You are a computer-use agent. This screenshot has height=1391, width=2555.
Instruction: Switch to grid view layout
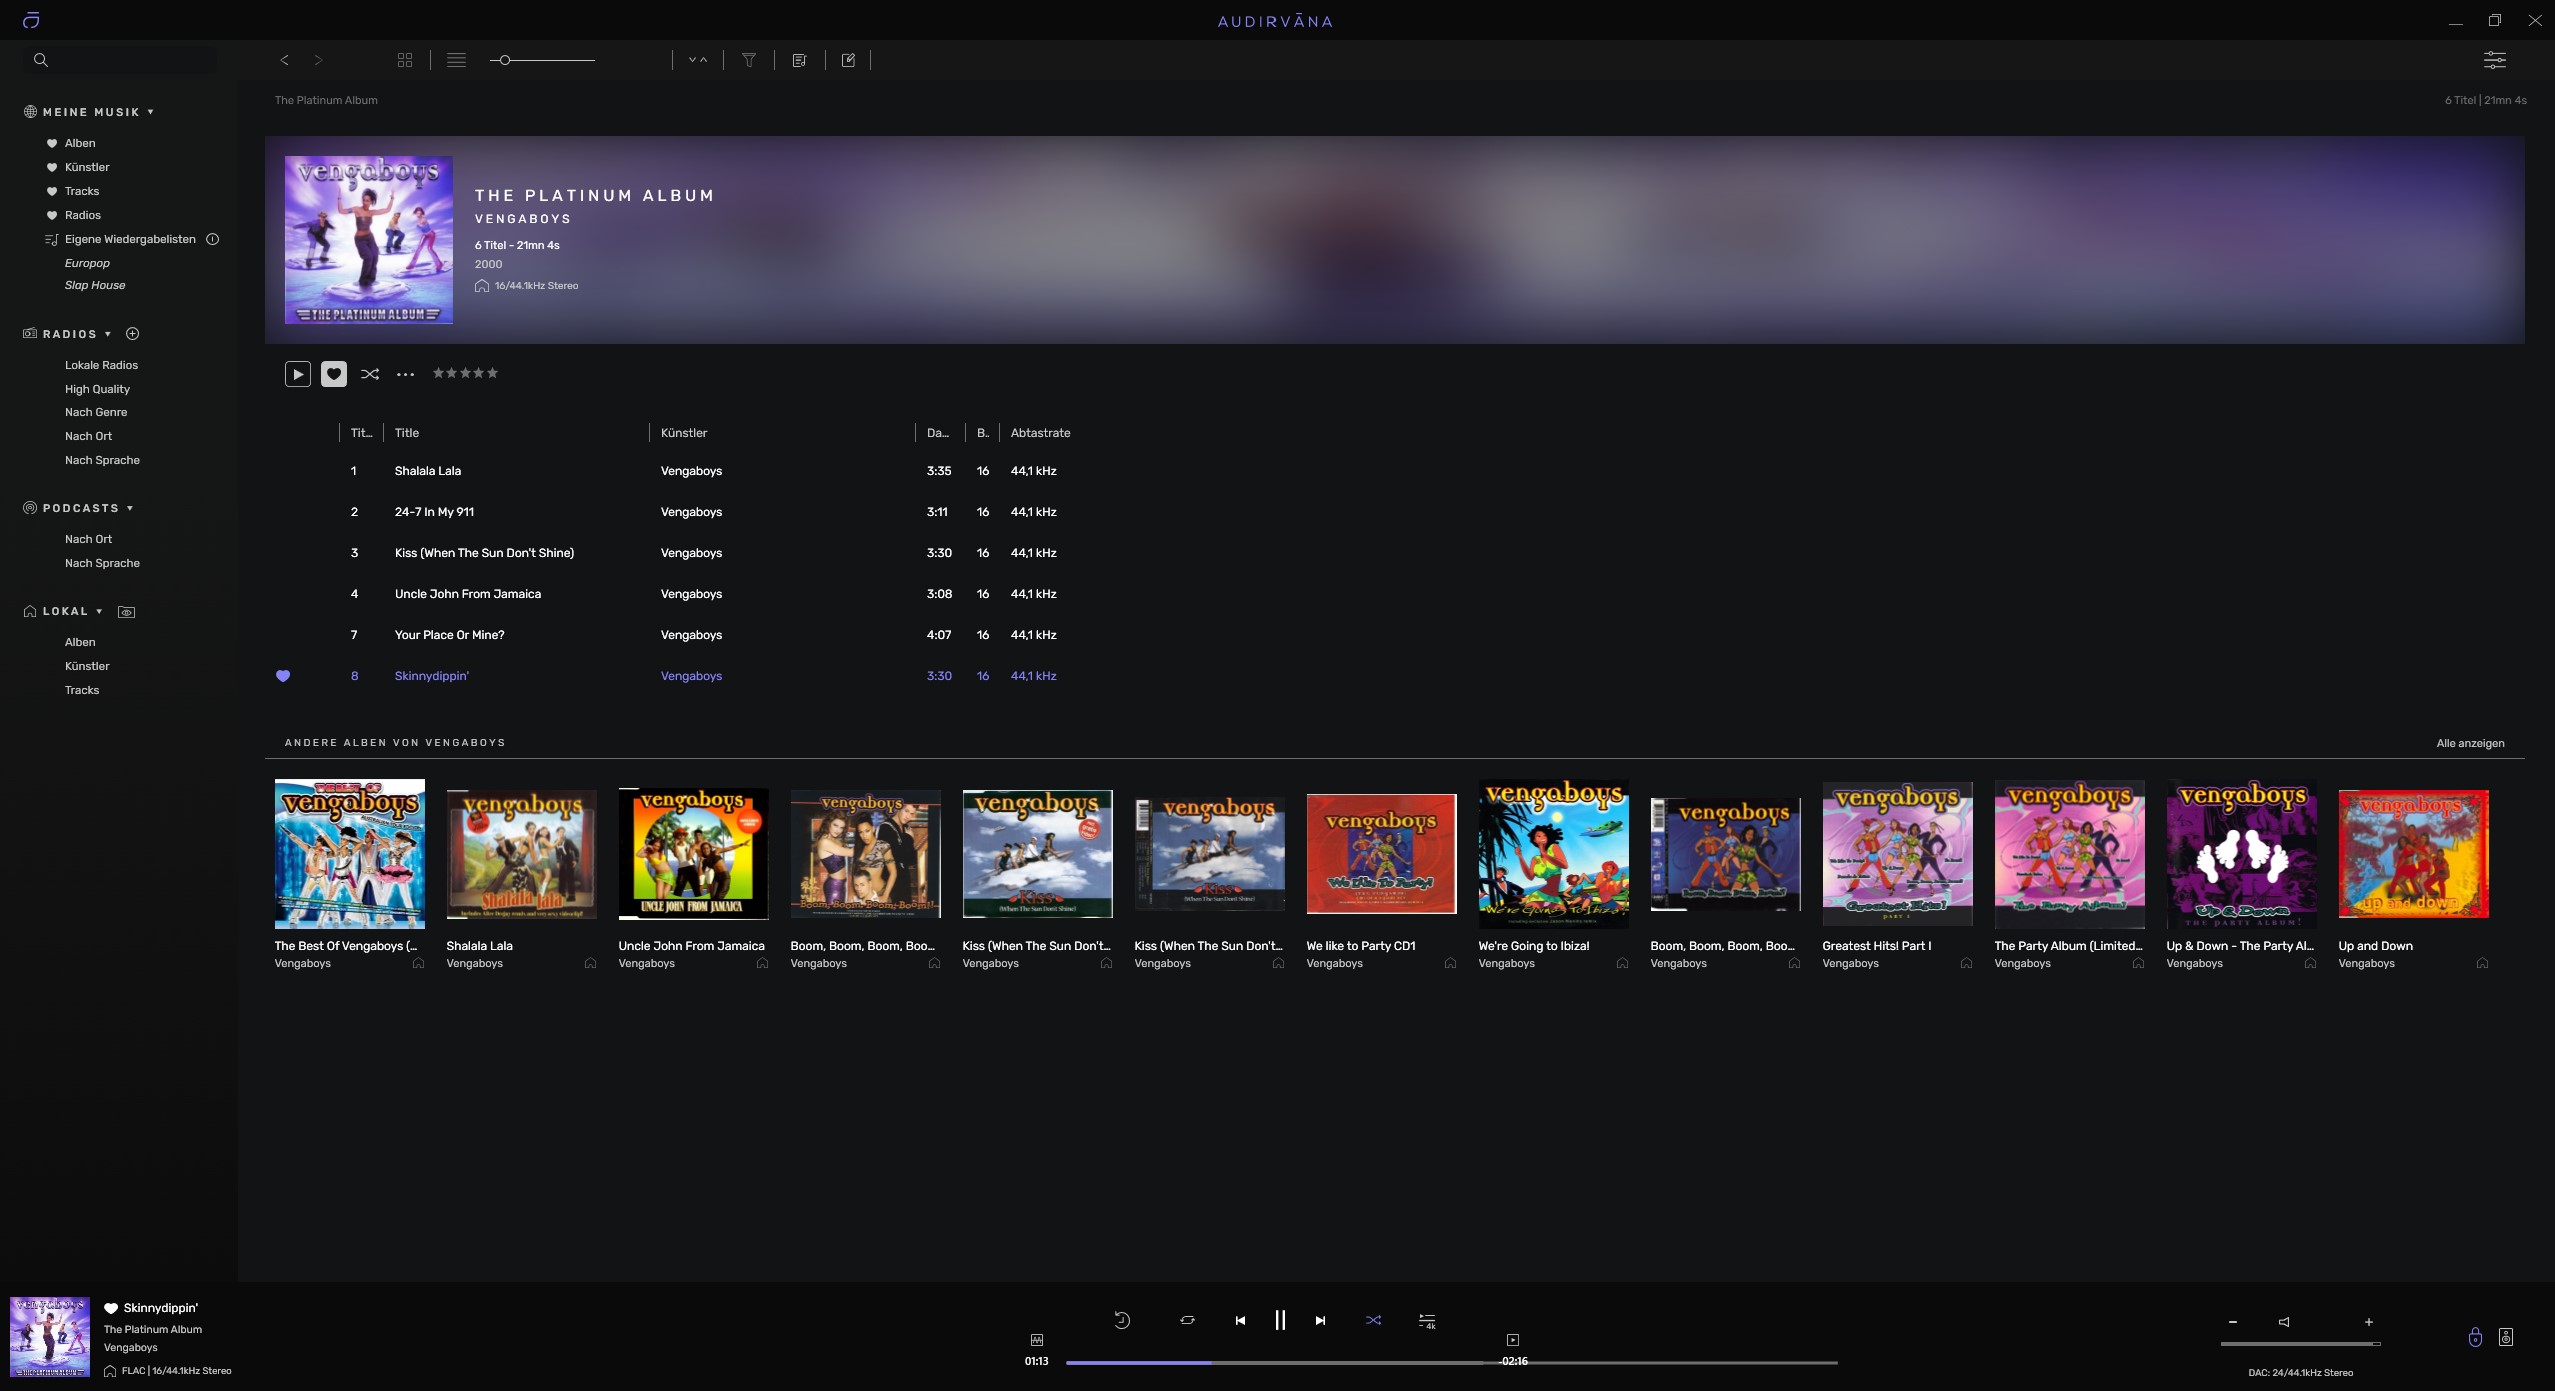coord(405,60)
